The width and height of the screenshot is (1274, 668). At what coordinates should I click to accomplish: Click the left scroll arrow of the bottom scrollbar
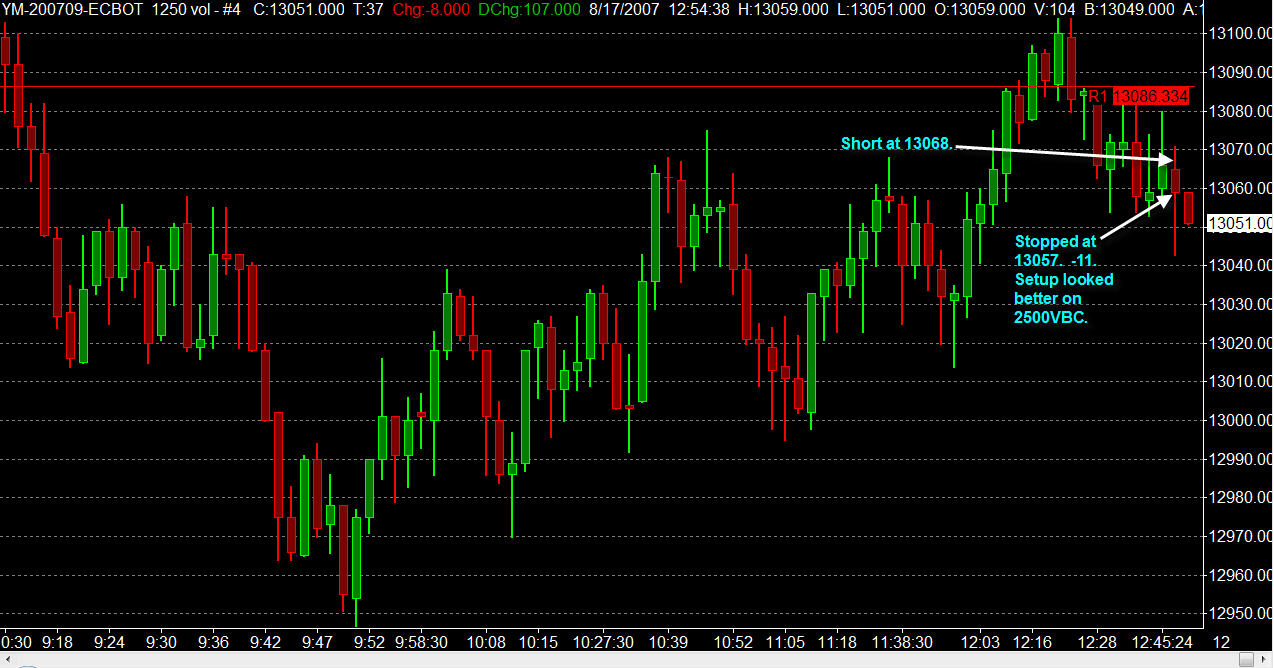[x=8, y=660]
